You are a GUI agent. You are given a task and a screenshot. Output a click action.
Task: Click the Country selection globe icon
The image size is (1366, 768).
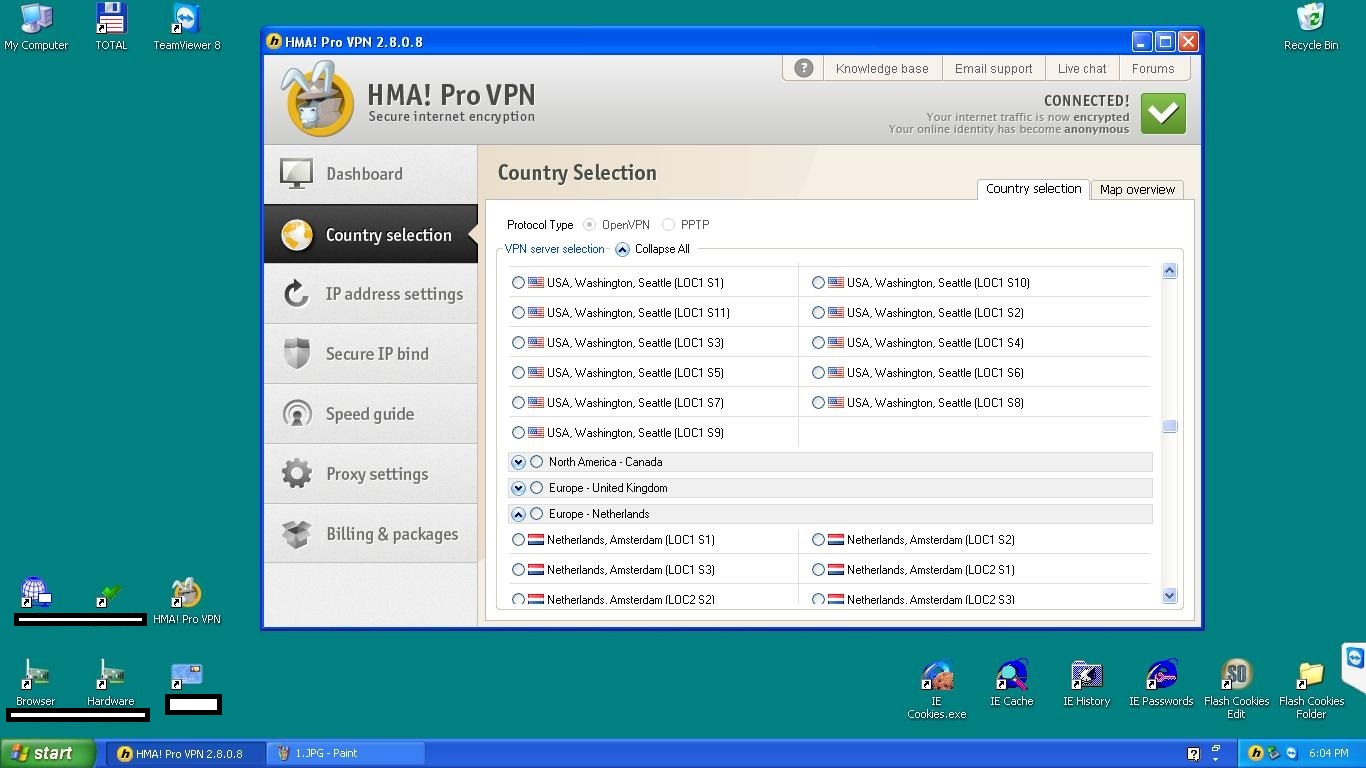[x=296, y=235]
